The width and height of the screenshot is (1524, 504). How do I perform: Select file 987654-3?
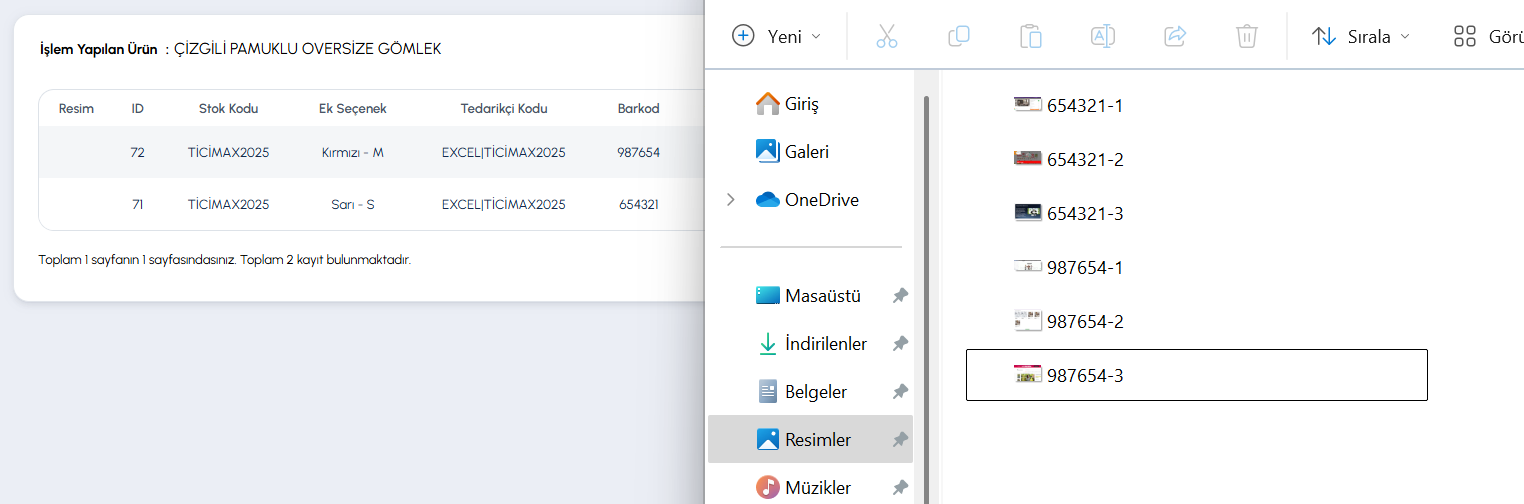click(1196, 375)
